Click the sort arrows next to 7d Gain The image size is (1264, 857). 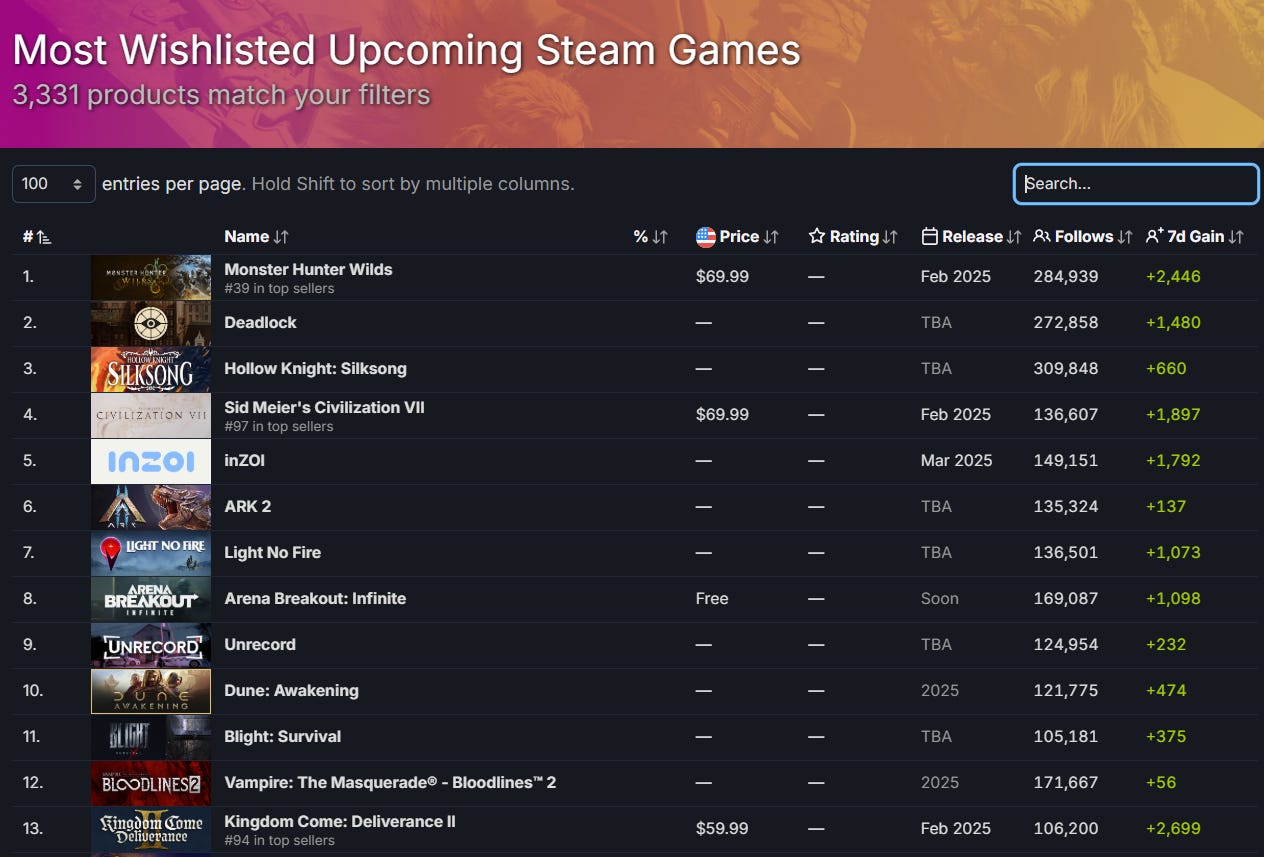(x=1236, y=237)
